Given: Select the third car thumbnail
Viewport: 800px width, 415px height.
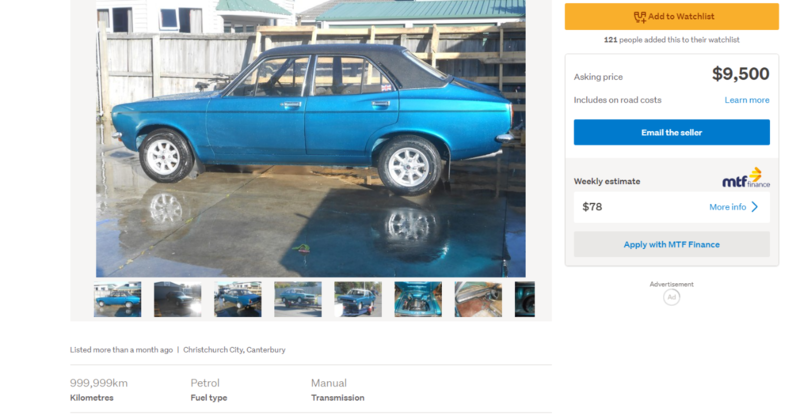Looking at the screenshot, I should click(238, 299).
